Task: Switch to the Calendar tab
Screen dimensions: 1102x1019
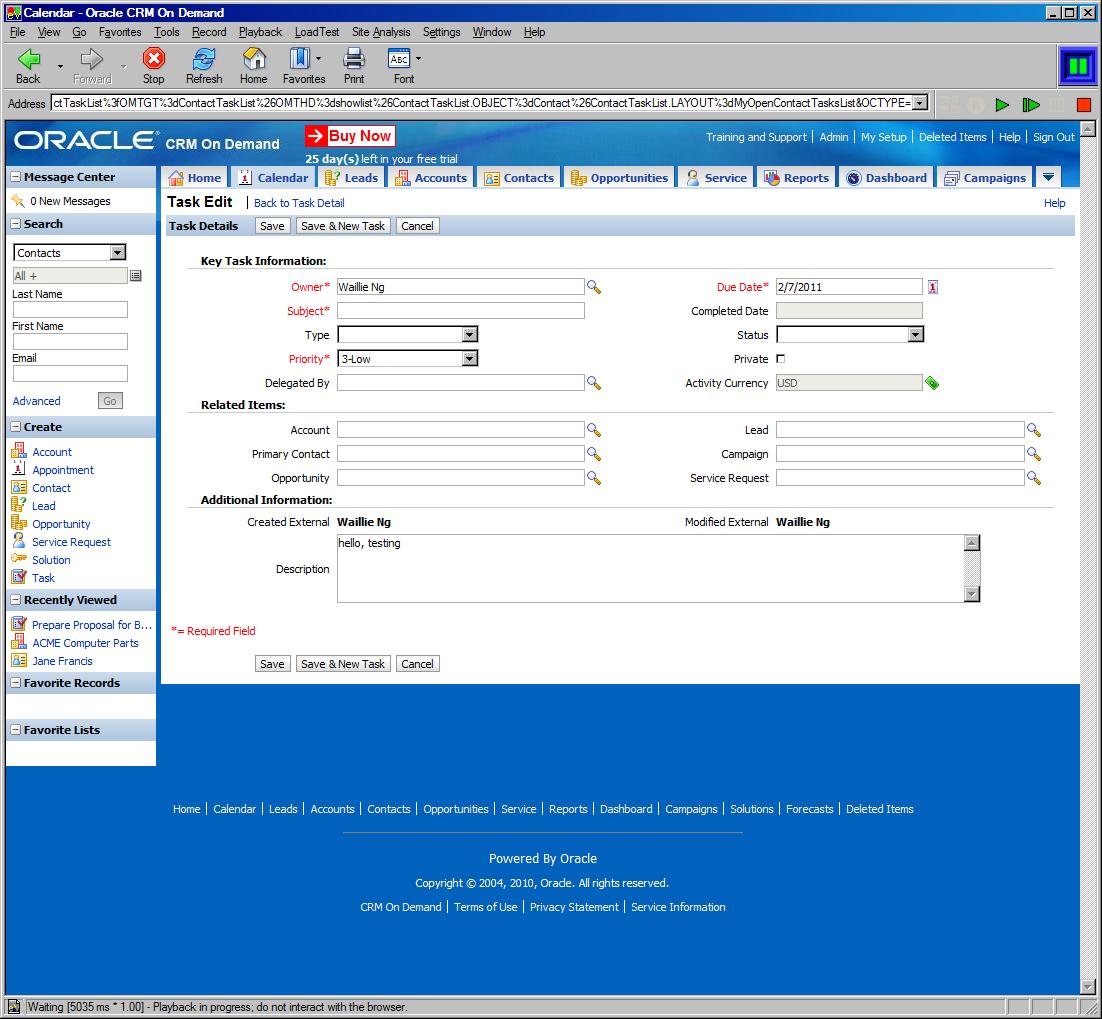Action: (x=274, y=178)
